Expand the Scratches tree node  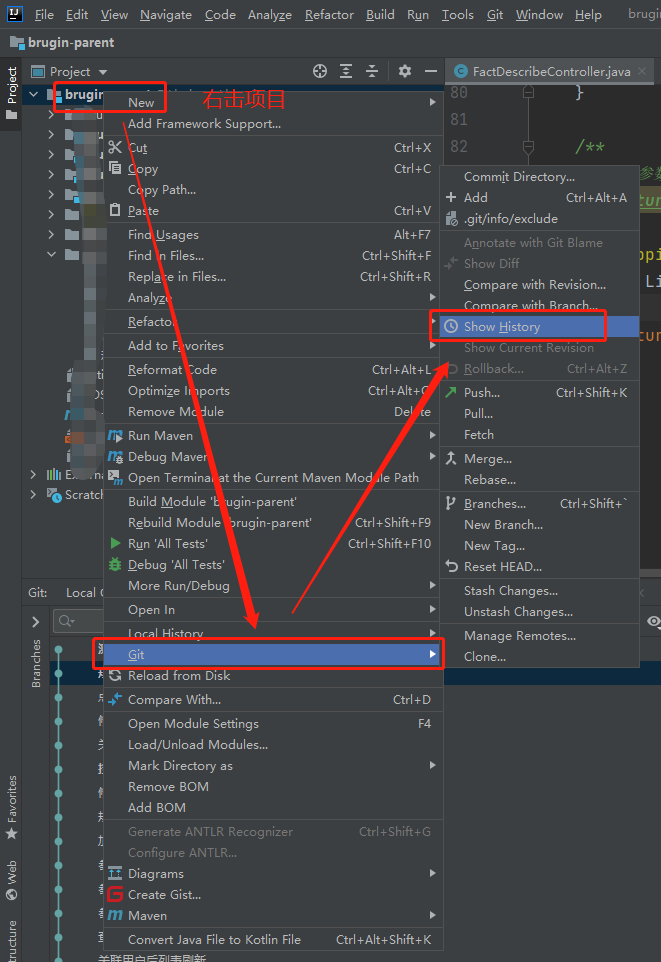(x=33, y=494)
